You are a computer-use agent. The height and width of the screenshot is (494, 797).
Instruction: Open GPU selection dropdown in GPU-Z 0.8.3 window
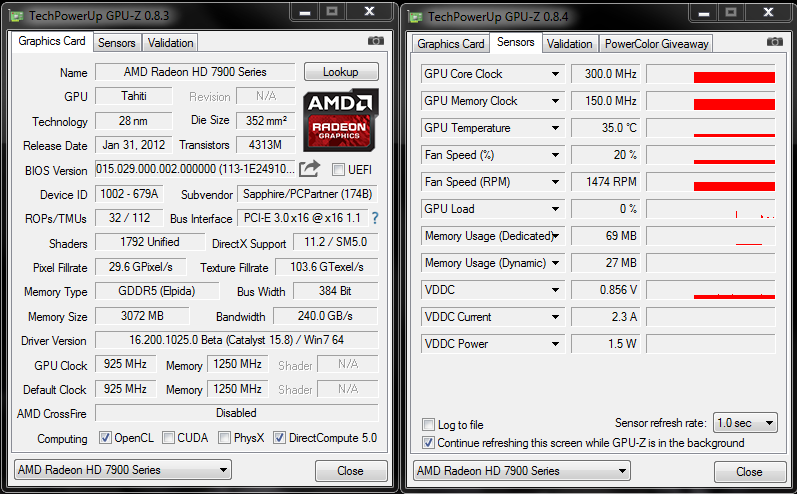tap(122, 470)
